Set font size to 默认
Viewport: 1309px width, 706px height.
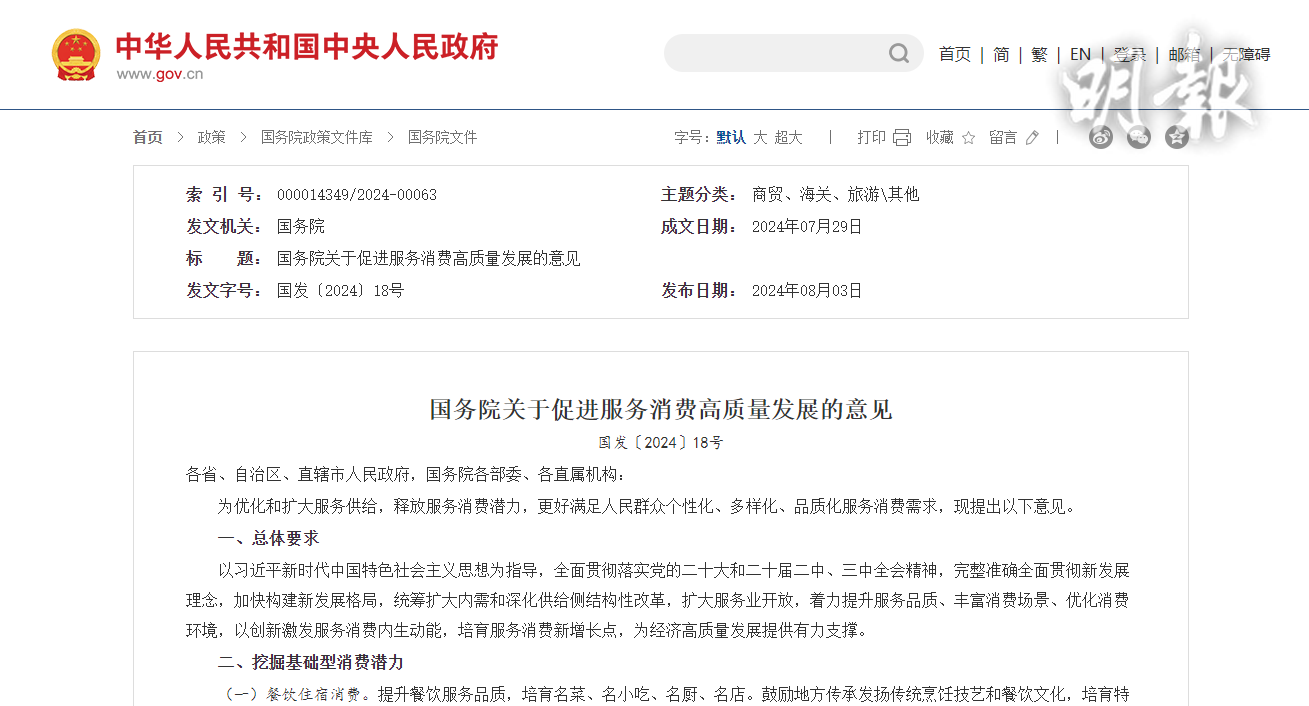coord(731,138)
